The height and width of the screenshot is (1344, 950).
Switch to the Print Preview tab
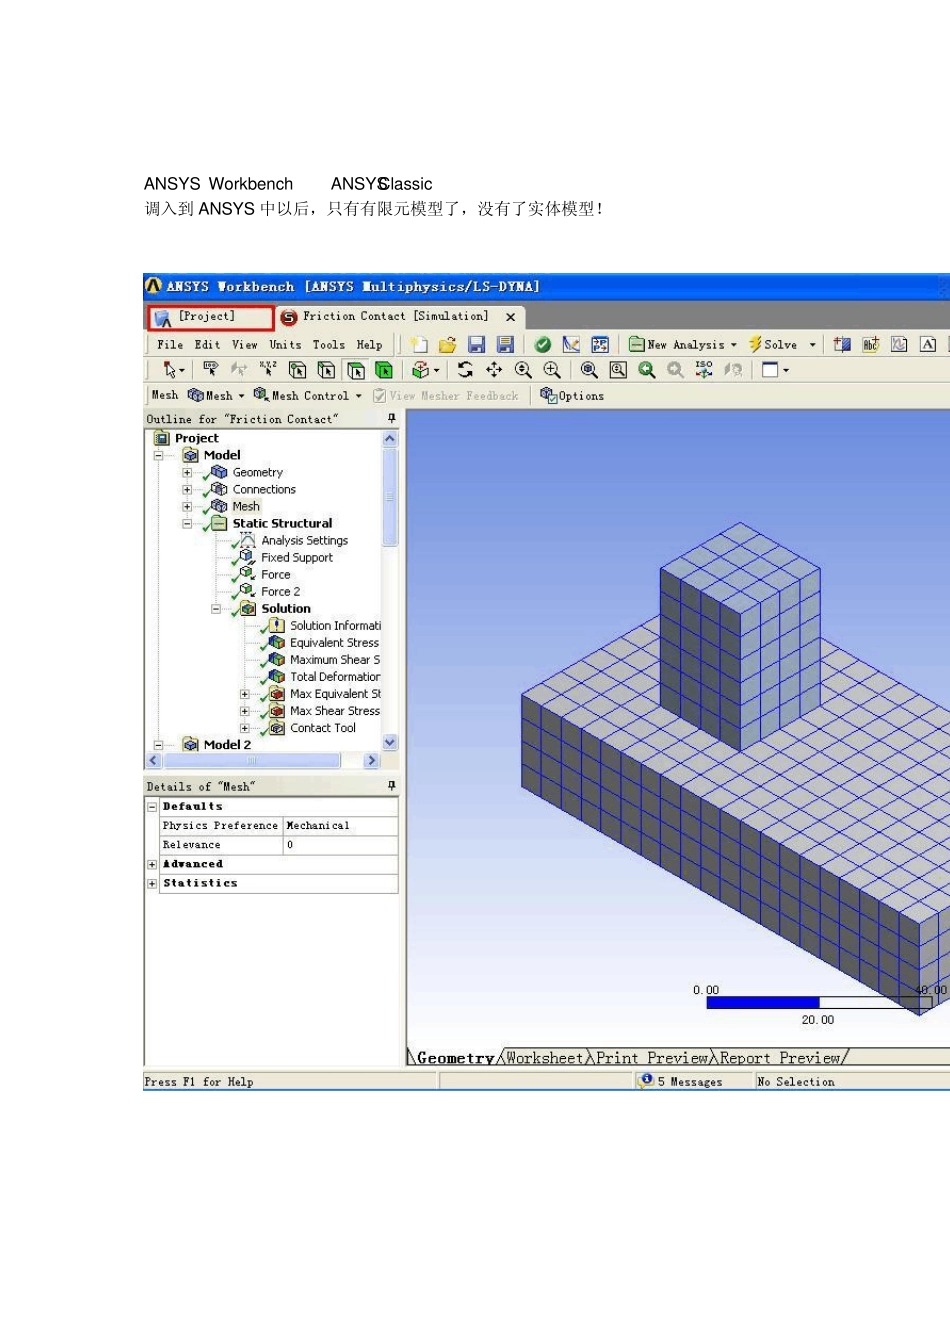click(652, 1058)
